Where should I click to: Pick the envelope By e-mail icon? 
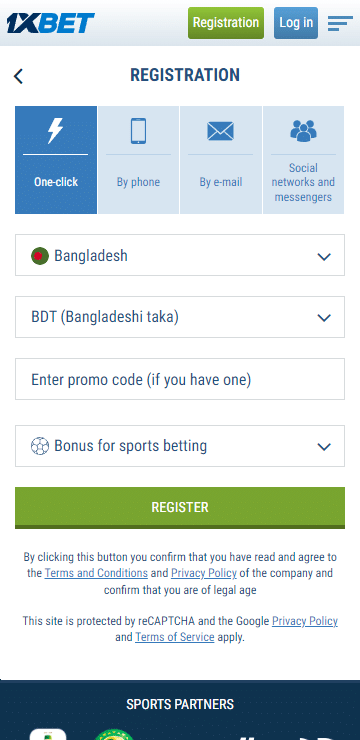(220, 131)
